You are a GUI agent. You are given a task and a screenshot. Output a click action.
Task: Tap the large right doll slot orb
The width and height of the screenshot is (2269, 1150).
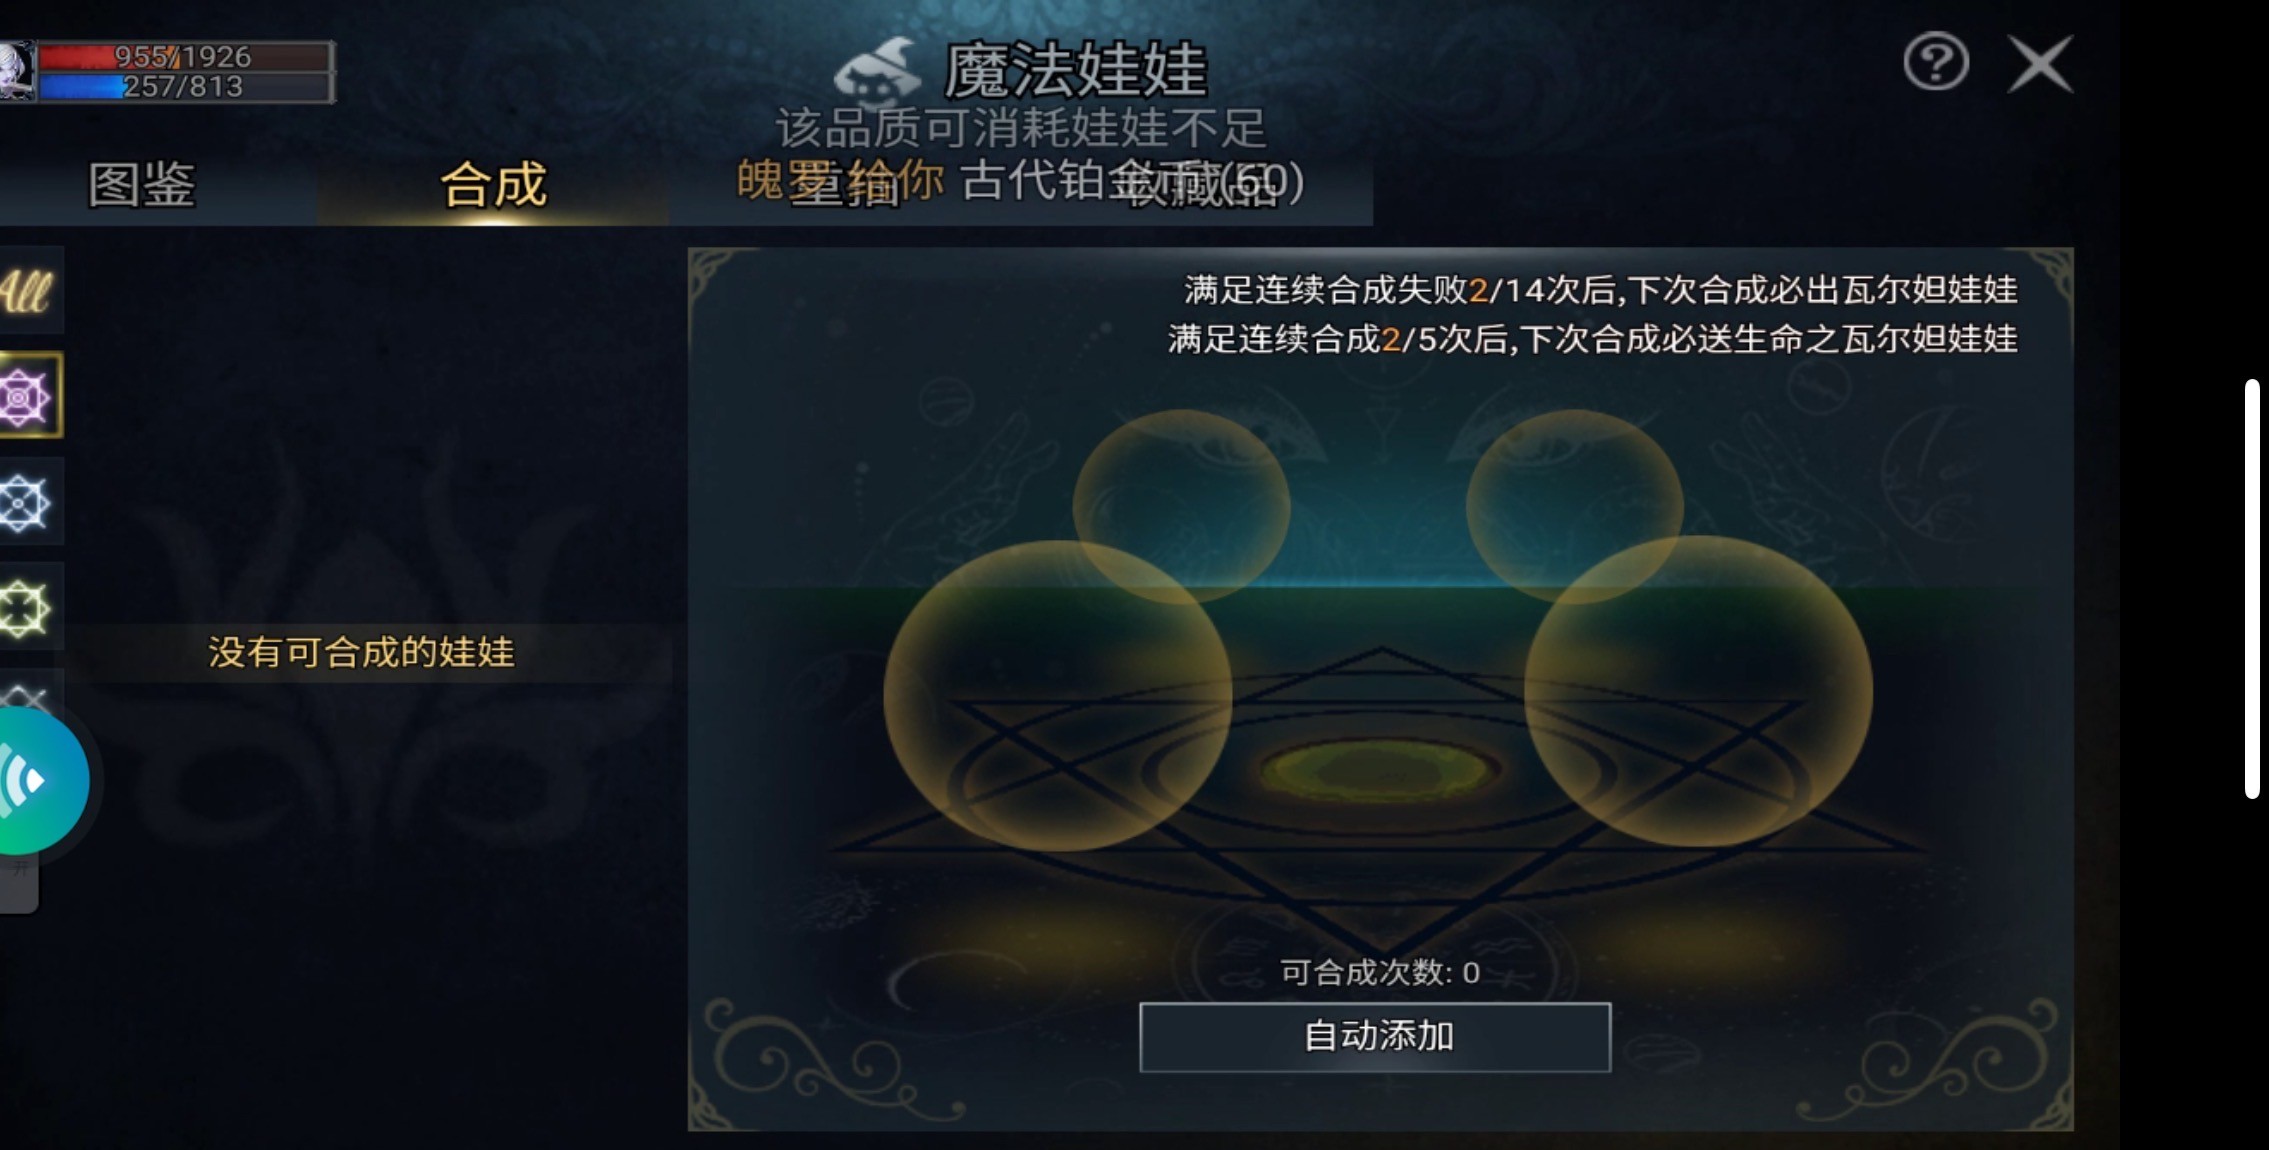[1698, 692]
